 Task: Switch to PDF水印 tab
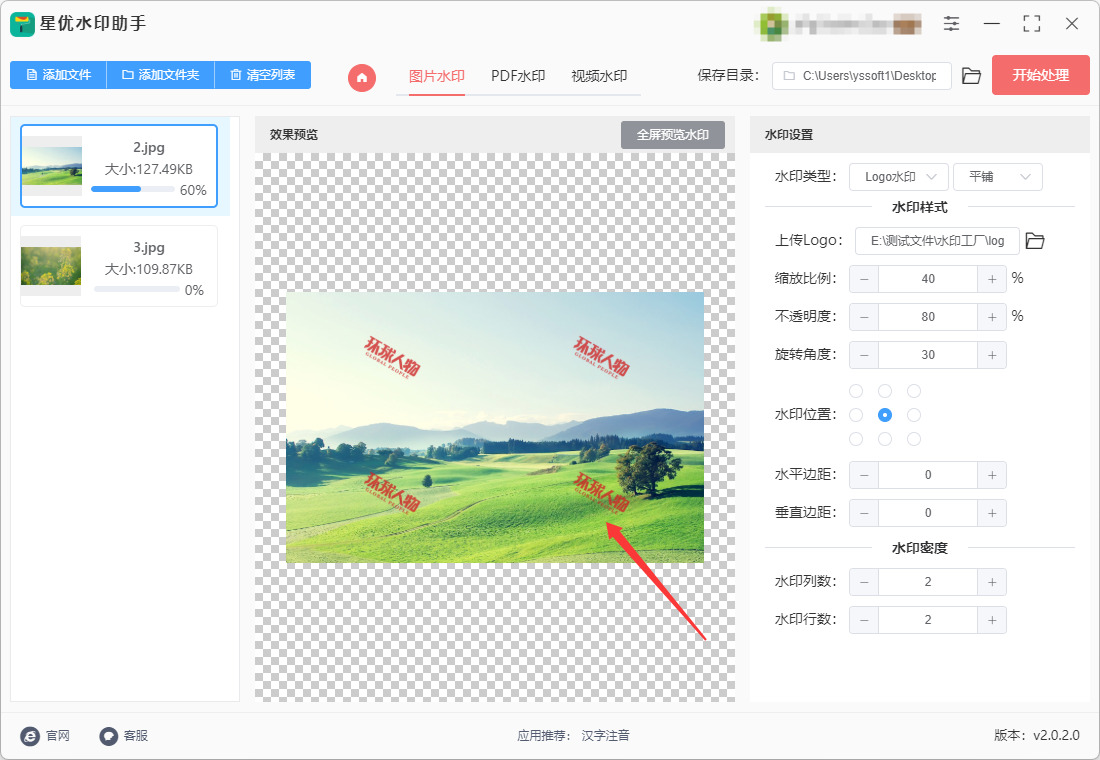(518, 76)
